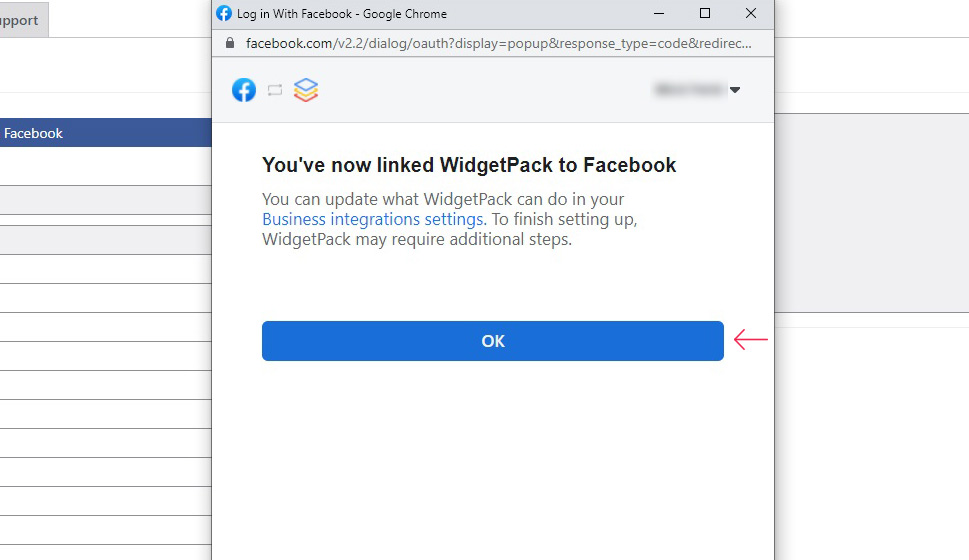Viewport: 969px width, 560px height.
Task: Click the heading "You've now linked WidgetPack to Facebook"
Action: [x=469, y=165]
